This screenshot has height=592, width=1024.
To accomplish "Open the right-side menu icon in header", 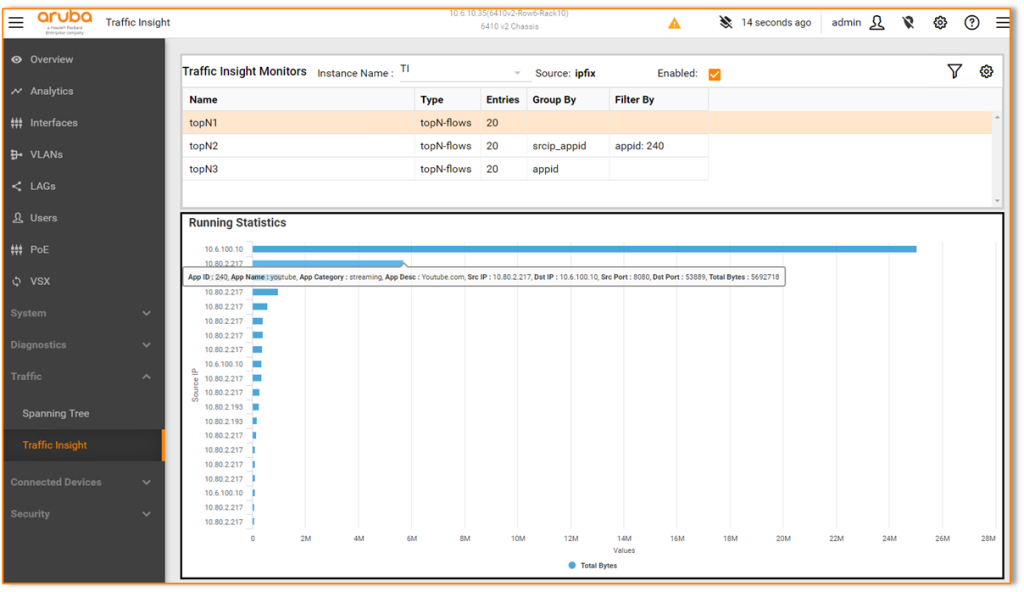I will click(1002, 23).
